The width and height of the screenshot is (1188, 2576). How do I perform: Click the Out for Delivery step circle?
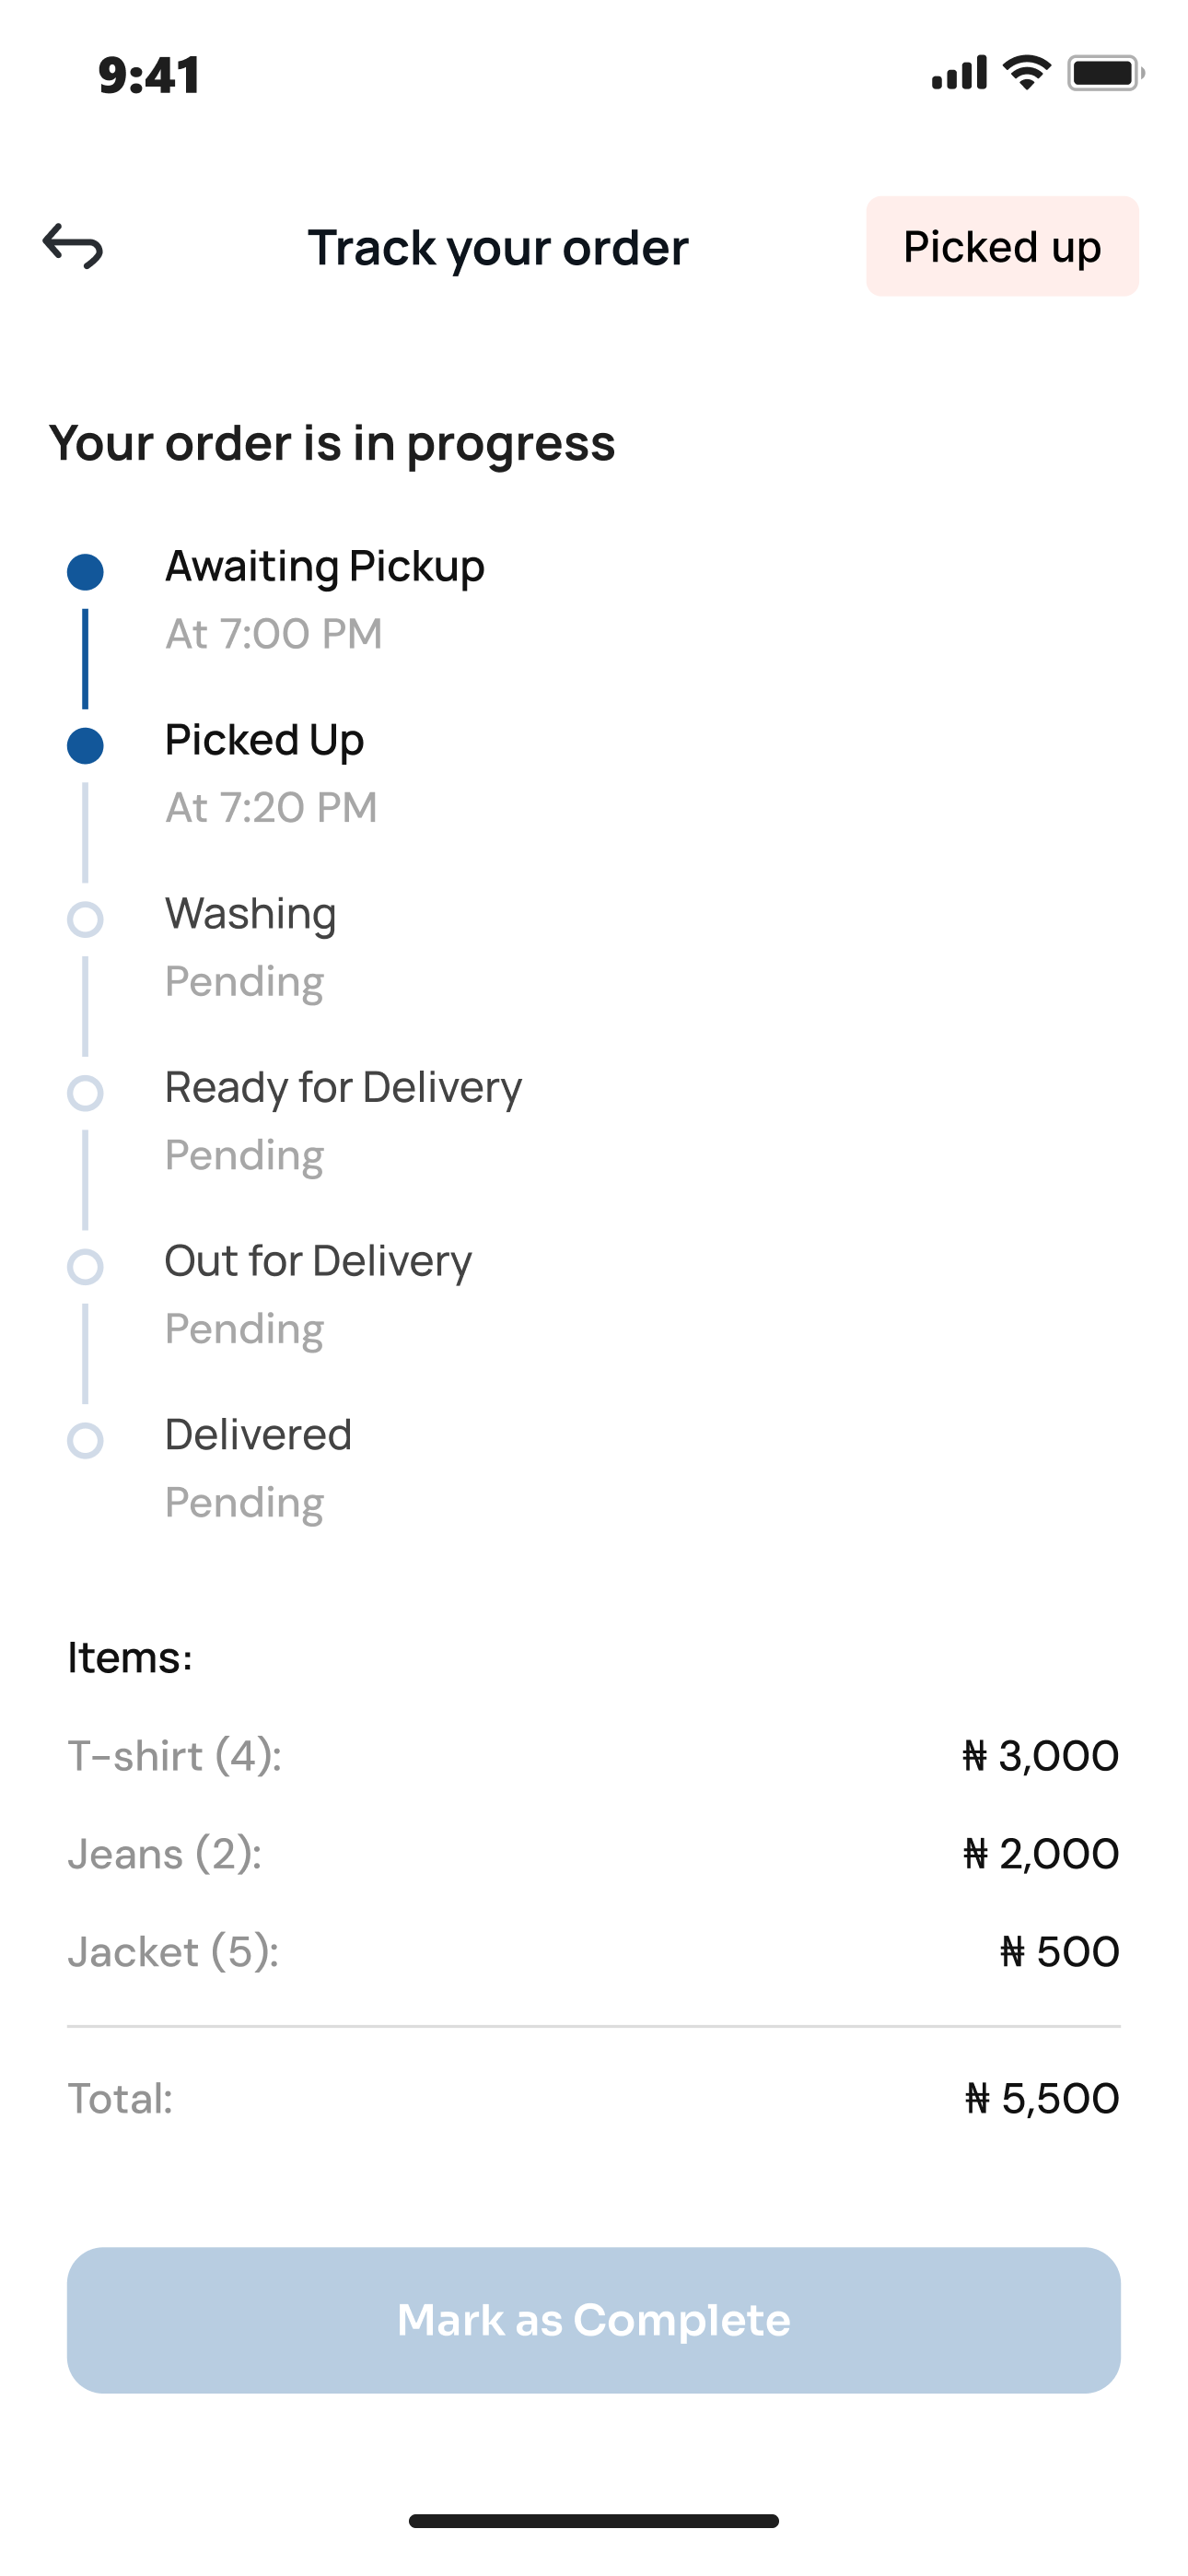[x=85, y=1267]
